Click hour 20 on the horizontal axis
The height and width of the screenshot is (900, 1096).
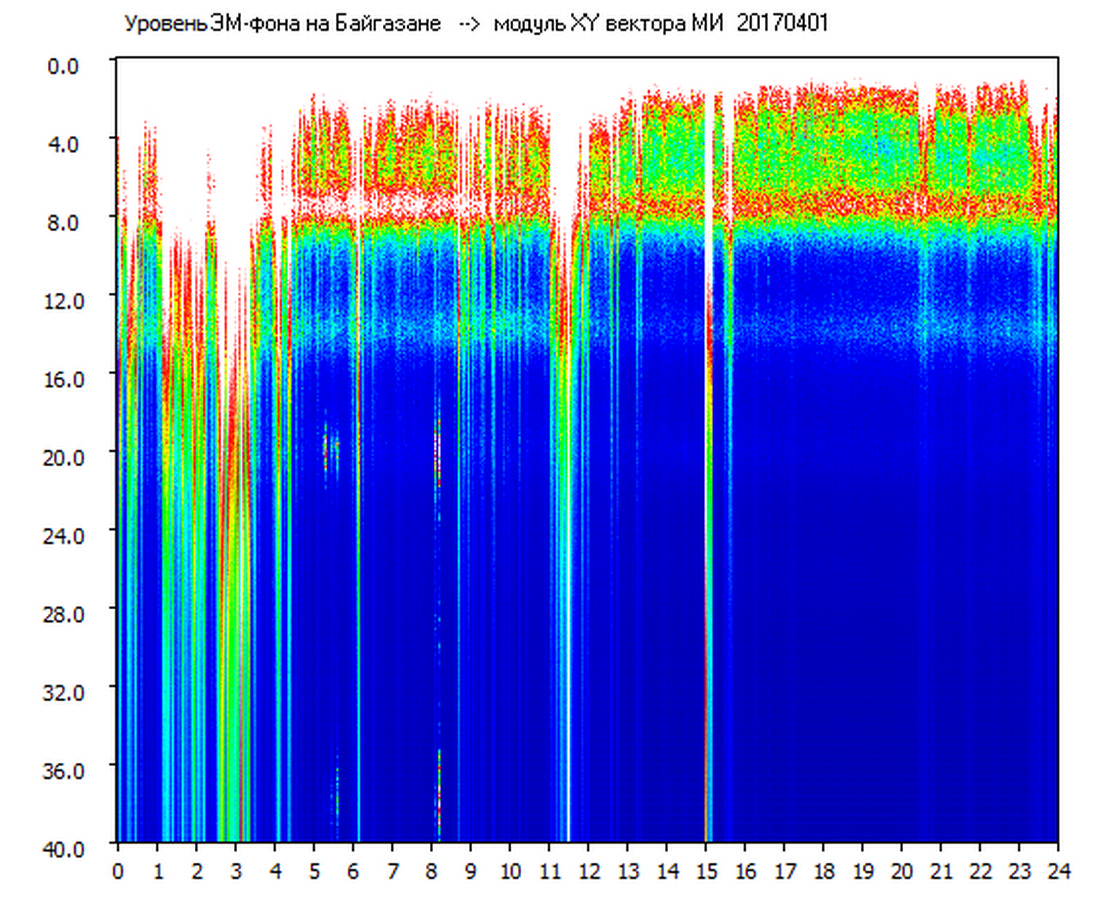[902, 871]
